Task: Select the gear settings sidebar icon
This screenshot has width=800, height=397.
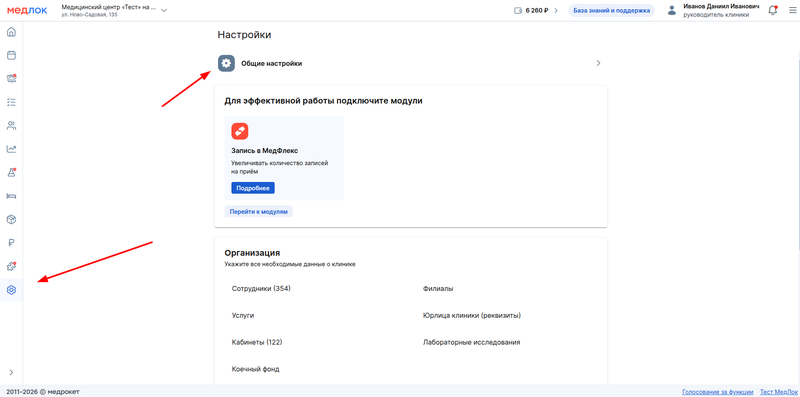Action: click(11, 290)
